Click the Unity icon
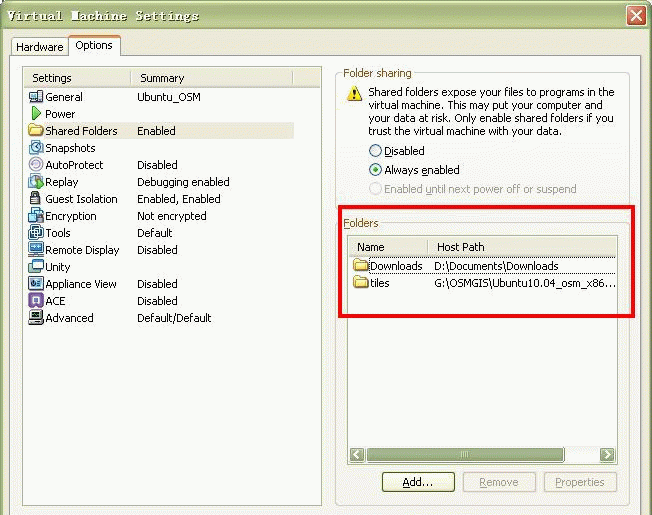 [36, 266]
